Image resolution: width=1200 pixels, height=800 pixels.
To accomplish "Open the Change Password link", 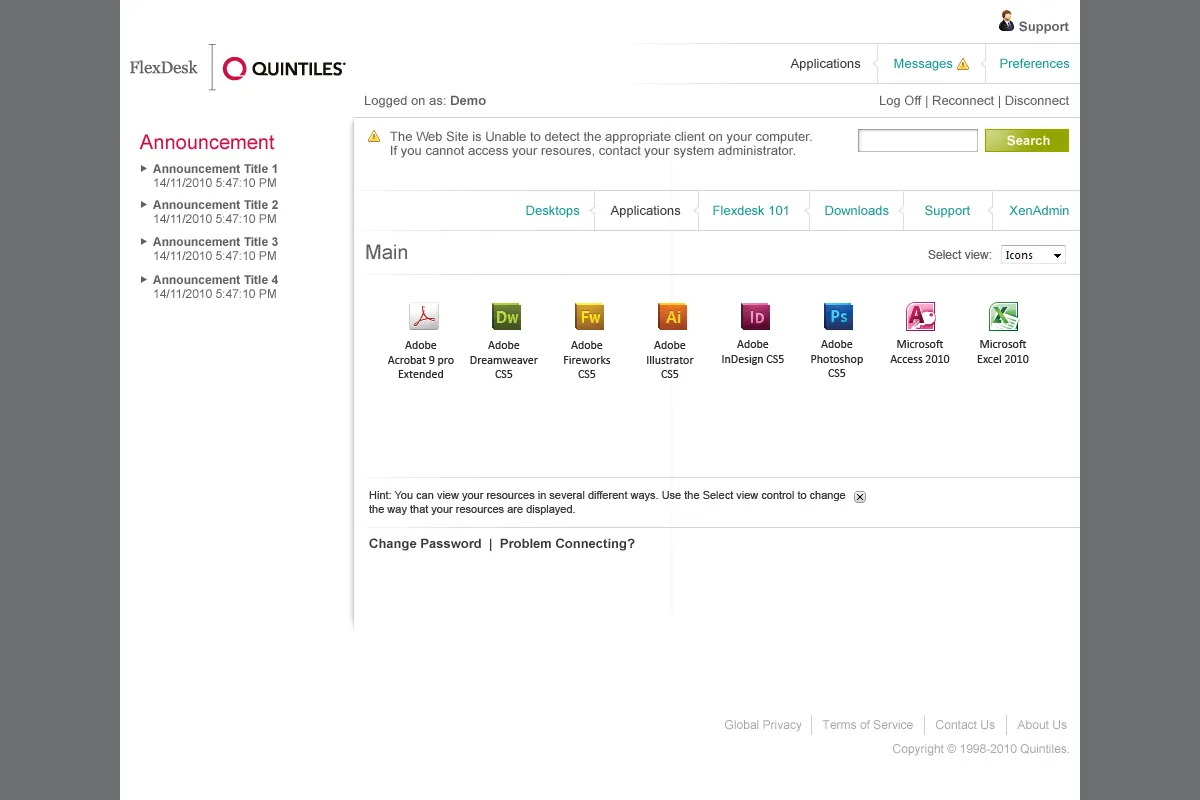I will point(425,544).
